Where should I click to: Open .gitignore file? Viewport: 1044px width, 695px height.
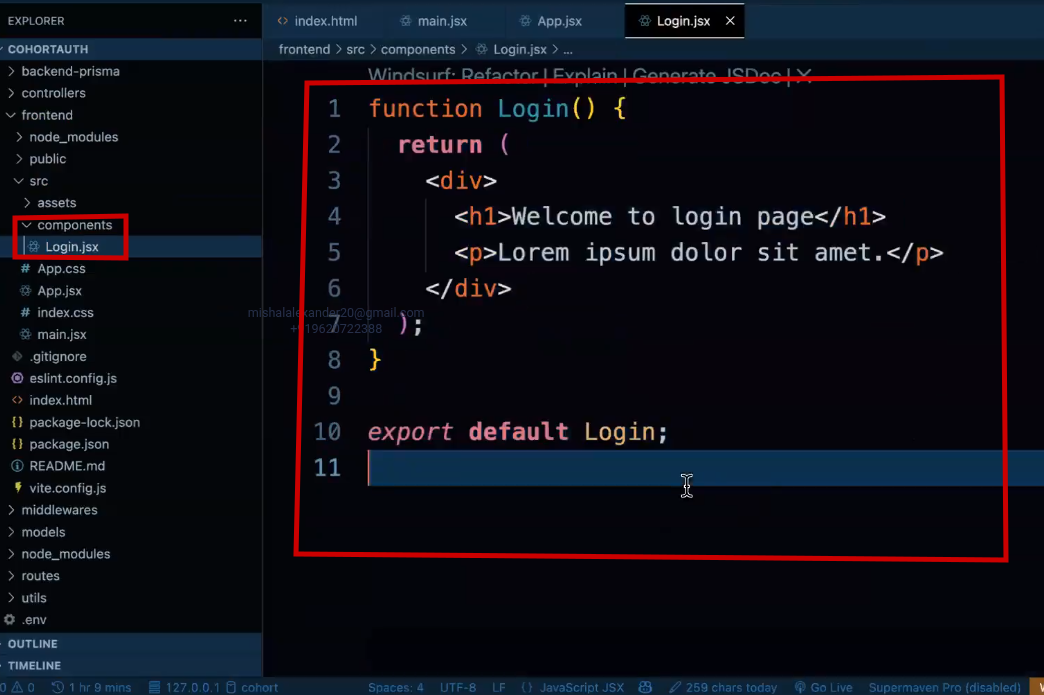[x=58, y=357]
